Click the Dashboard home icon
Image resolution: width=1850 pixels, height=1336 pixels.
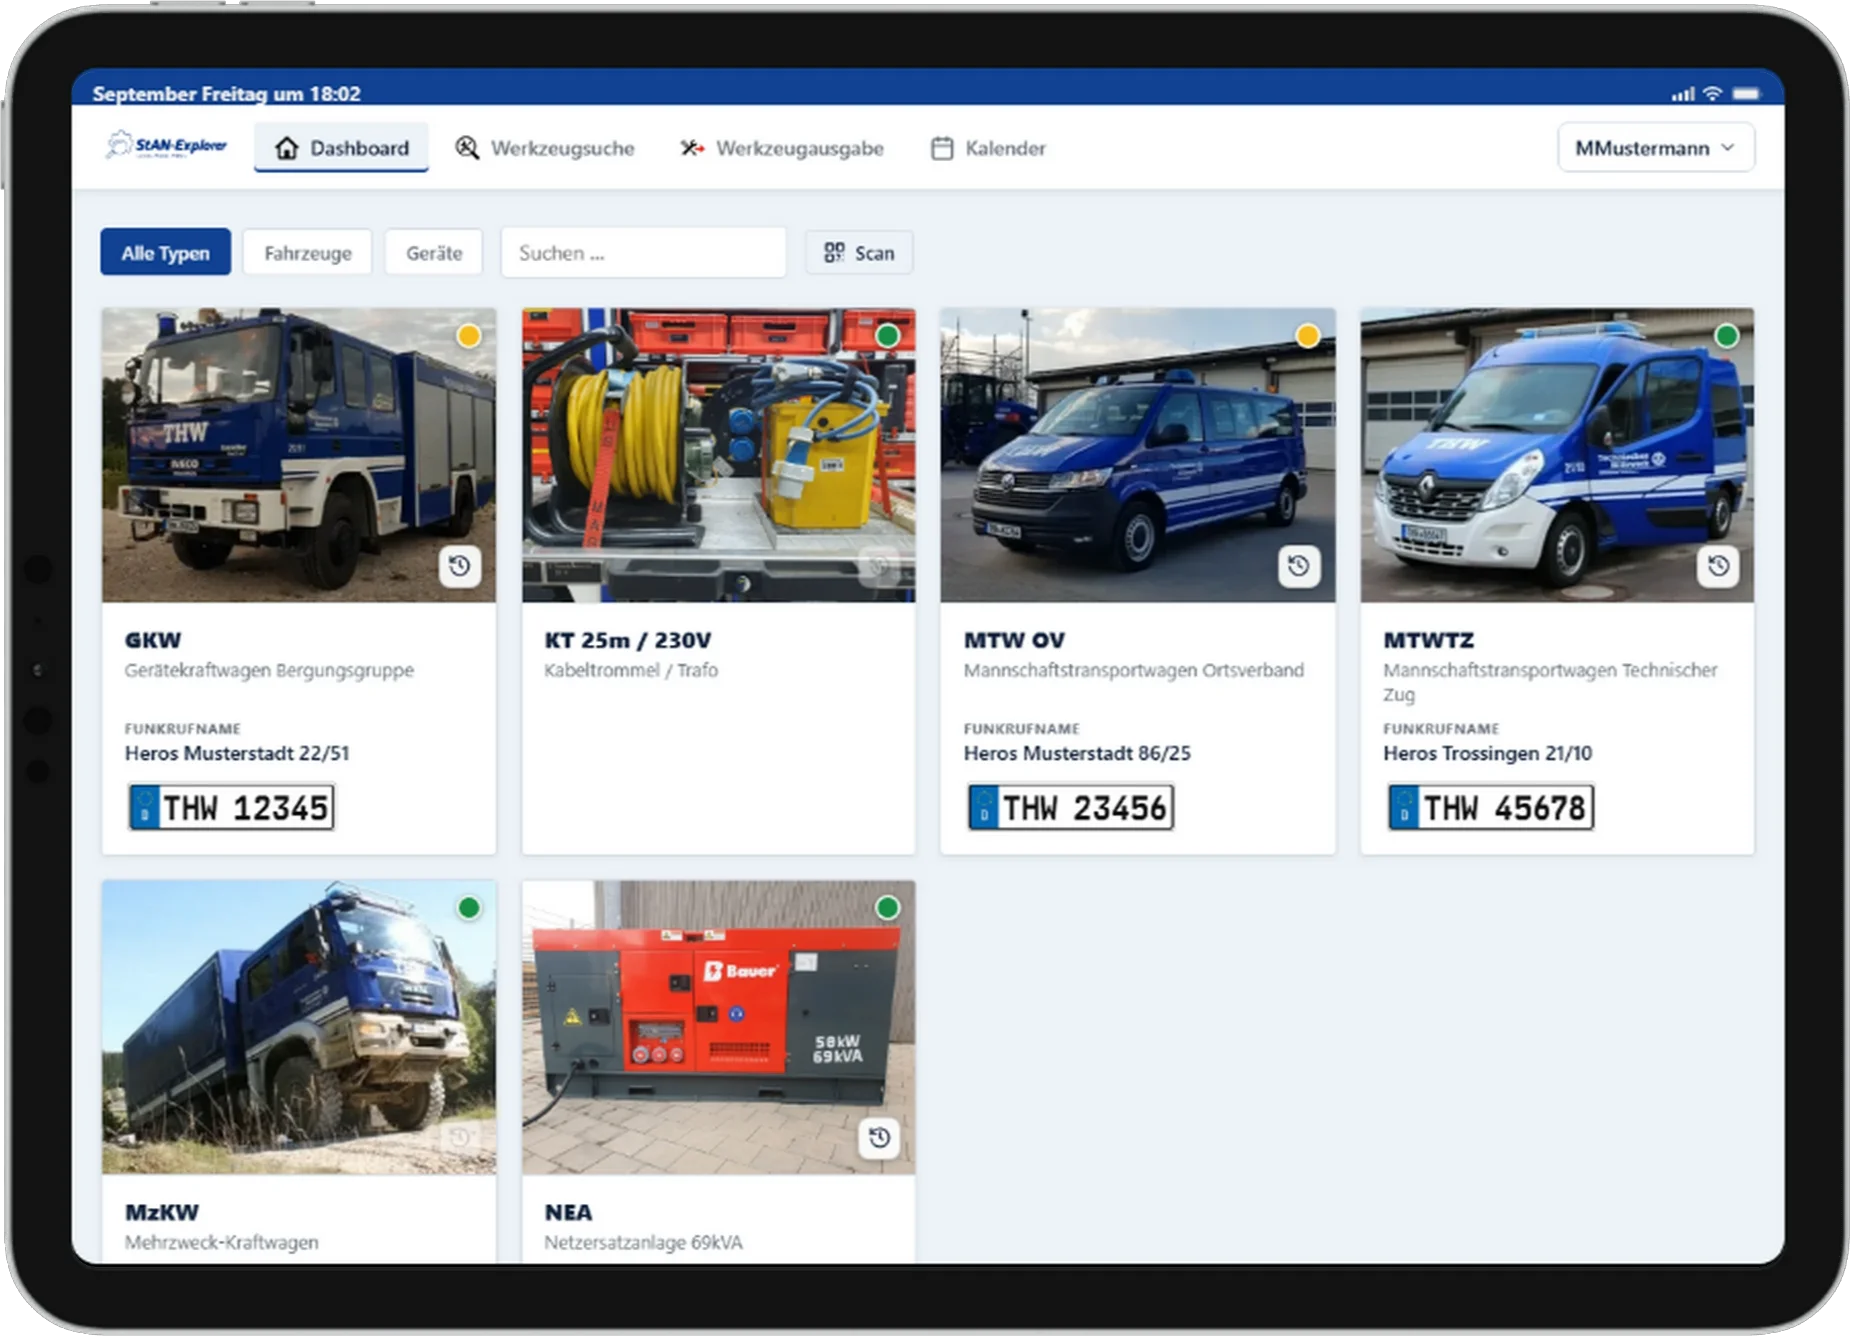pos(287,148)
